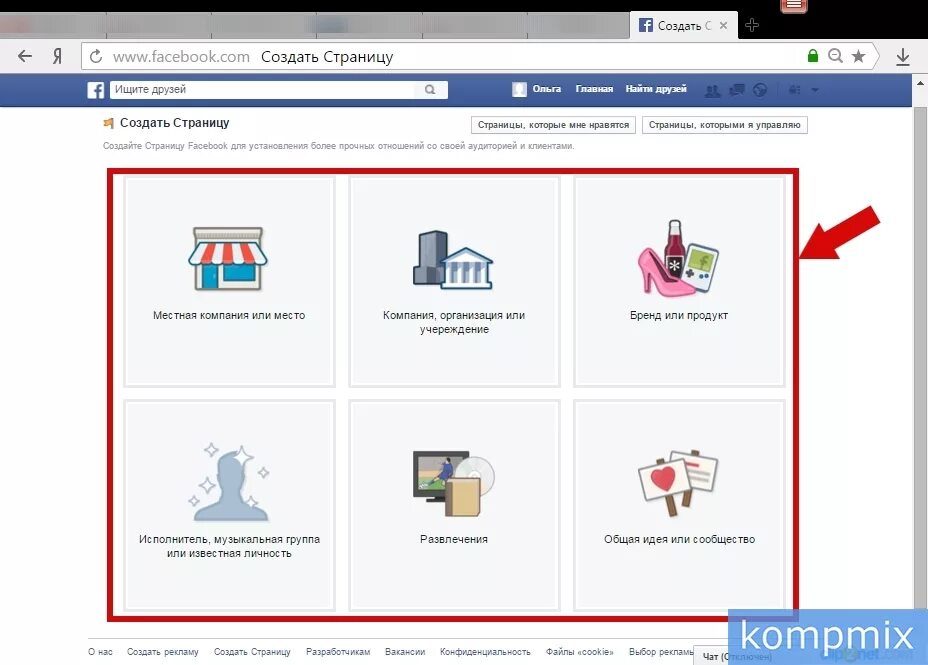Click Местная компания или место label
This screenshot has width=928, height=665.
[229, 315]
